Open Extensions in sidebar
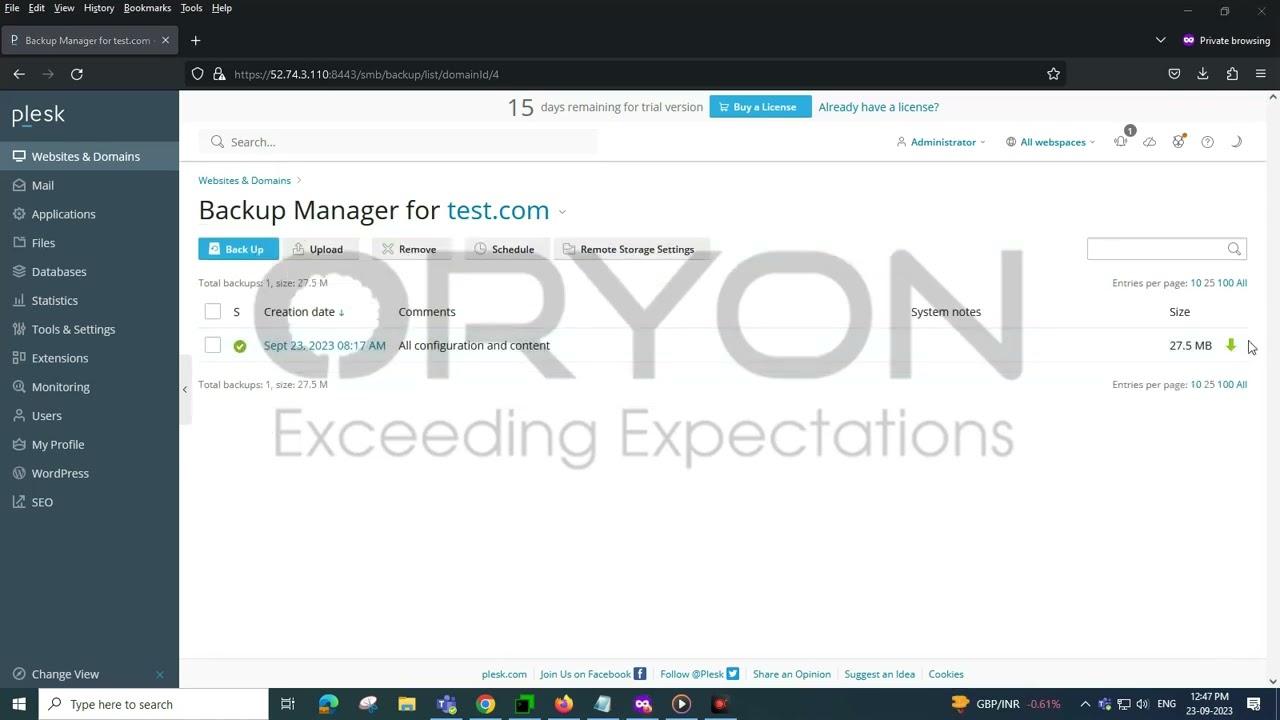 60,358
